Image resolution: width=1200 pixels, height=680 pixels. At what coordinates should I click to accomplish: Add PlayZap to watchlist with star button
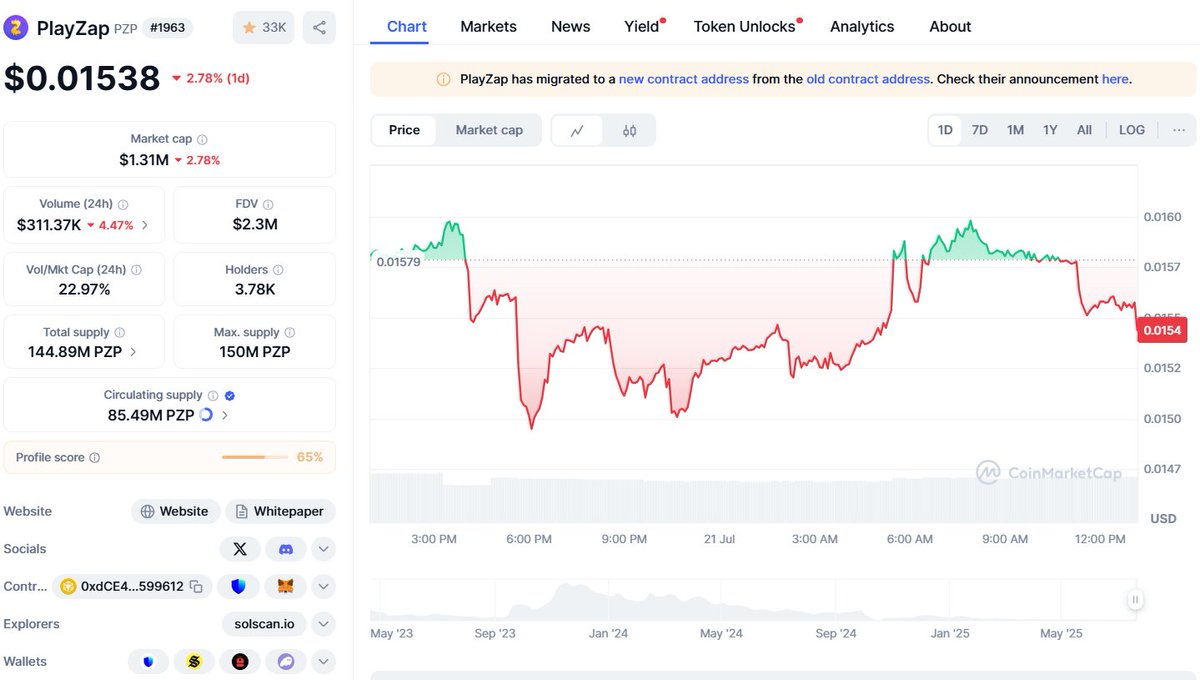click(264, 27)
